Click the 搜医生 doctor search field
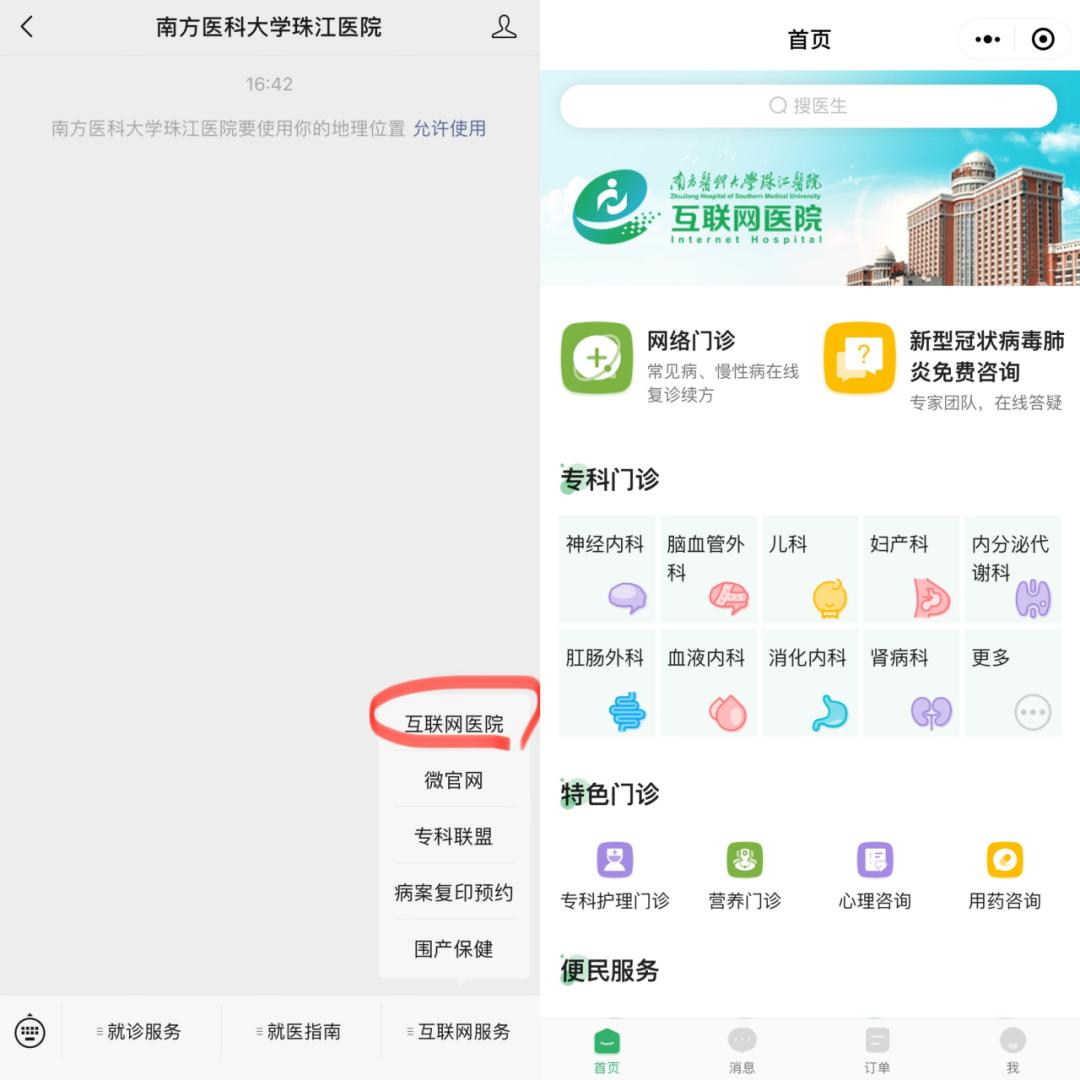This screenshot has height=1080, width=1080. point(808,105)
